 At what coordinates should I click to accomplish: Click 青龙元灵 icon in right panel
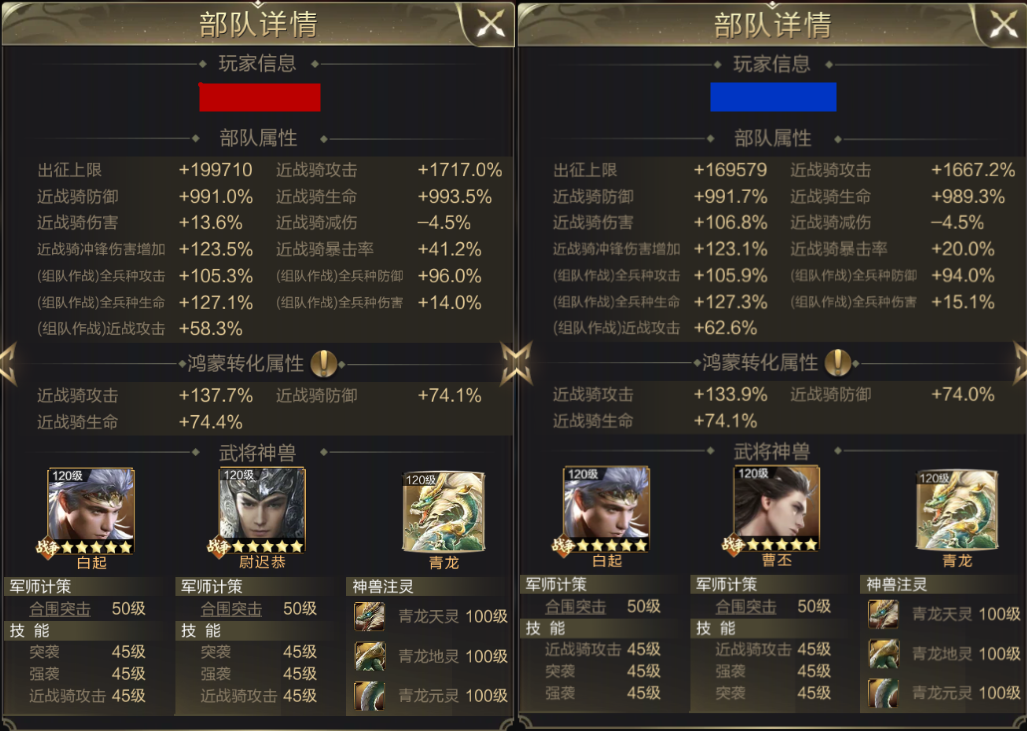click(884, 693)
